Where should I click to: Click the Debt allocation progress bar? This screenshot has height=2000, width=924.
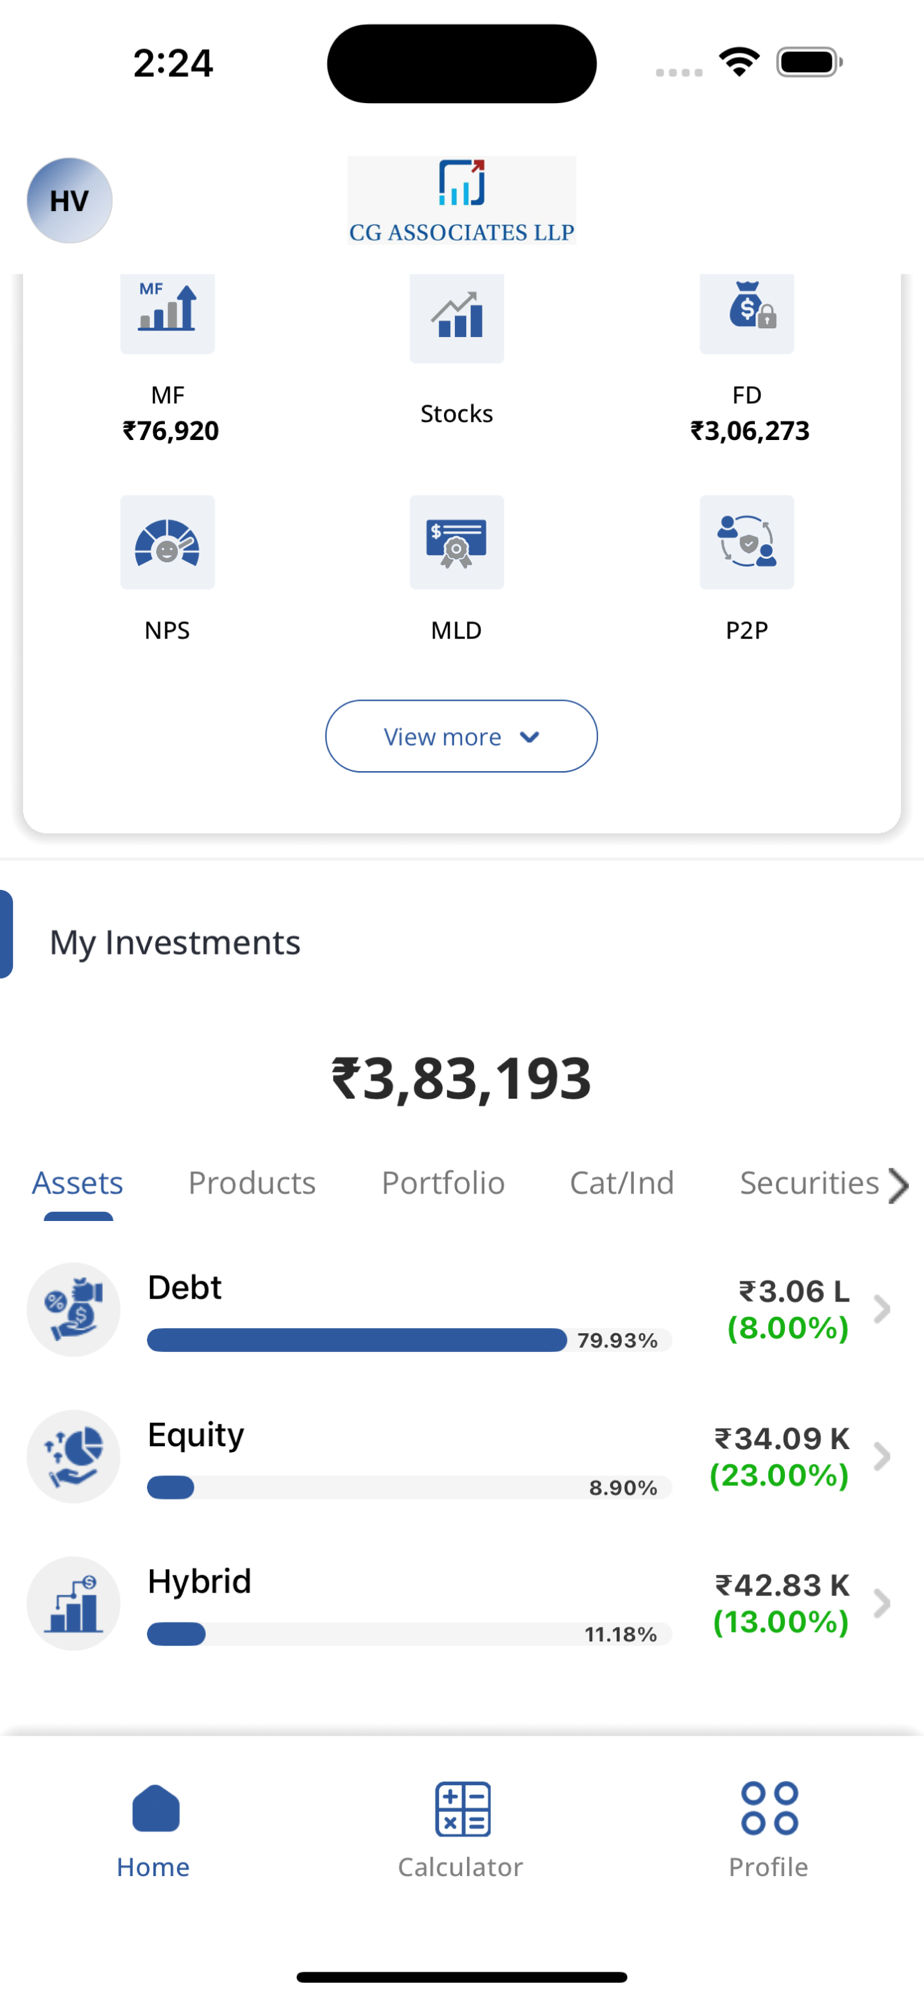tap(357, 1340)
